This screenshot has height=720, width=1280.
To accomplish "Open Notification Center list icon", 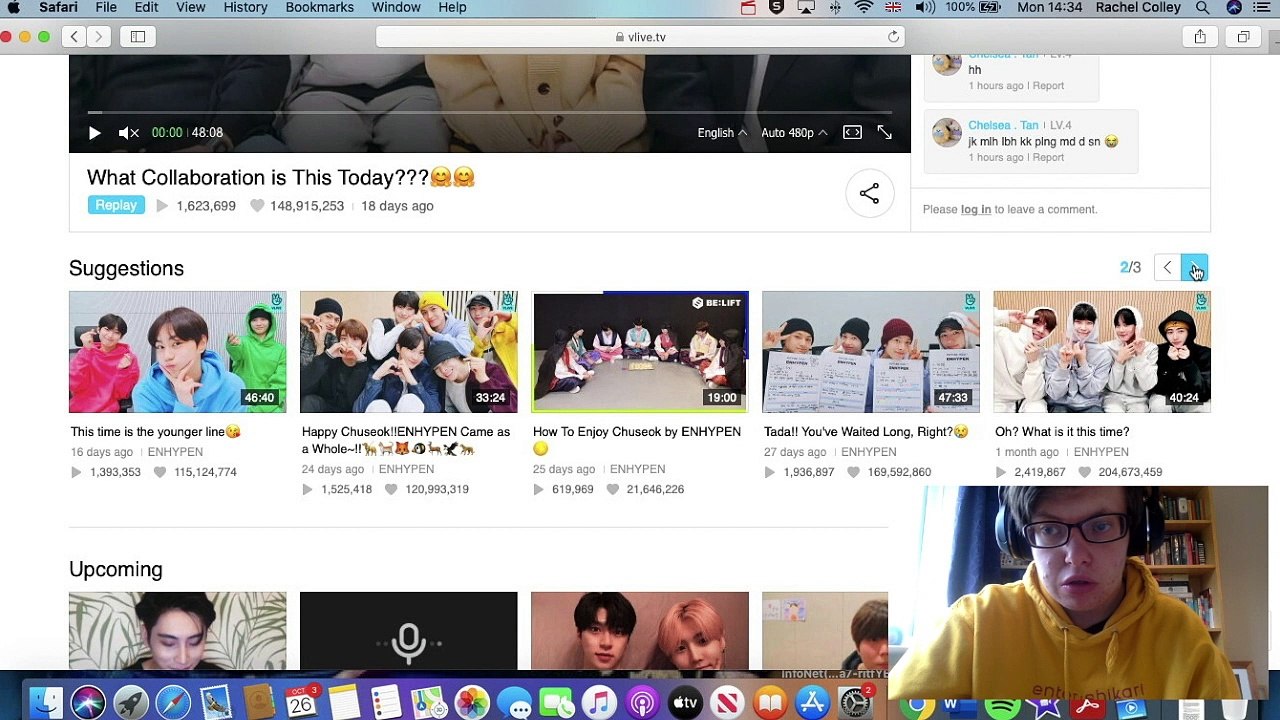I will tap(1262, 7).
